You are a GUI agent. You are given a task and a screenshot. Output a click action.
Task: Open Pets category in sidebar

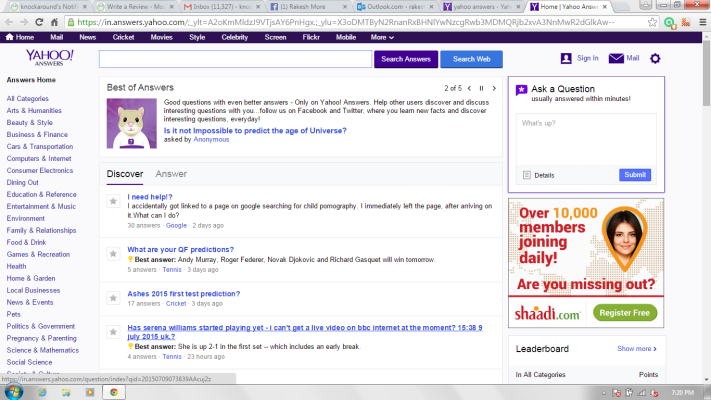point(14,314)
